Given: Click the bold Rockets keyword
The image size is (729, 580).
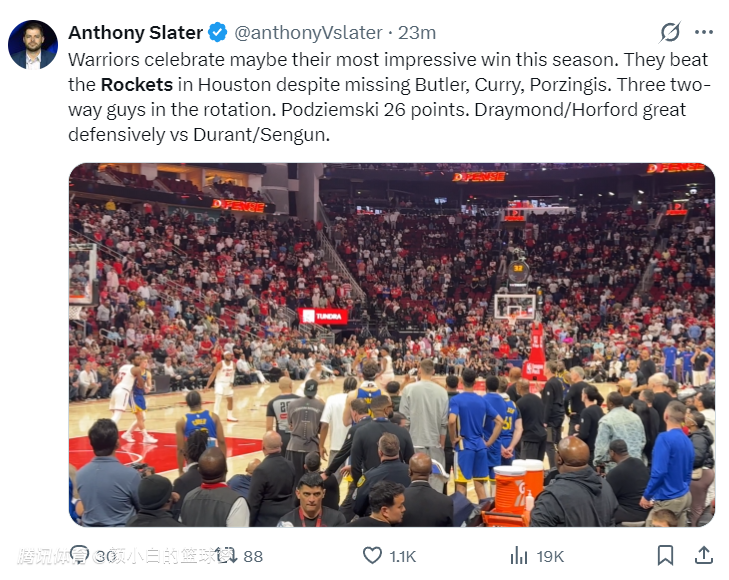Looking at the screenshot, I should (x=137, y=85).
